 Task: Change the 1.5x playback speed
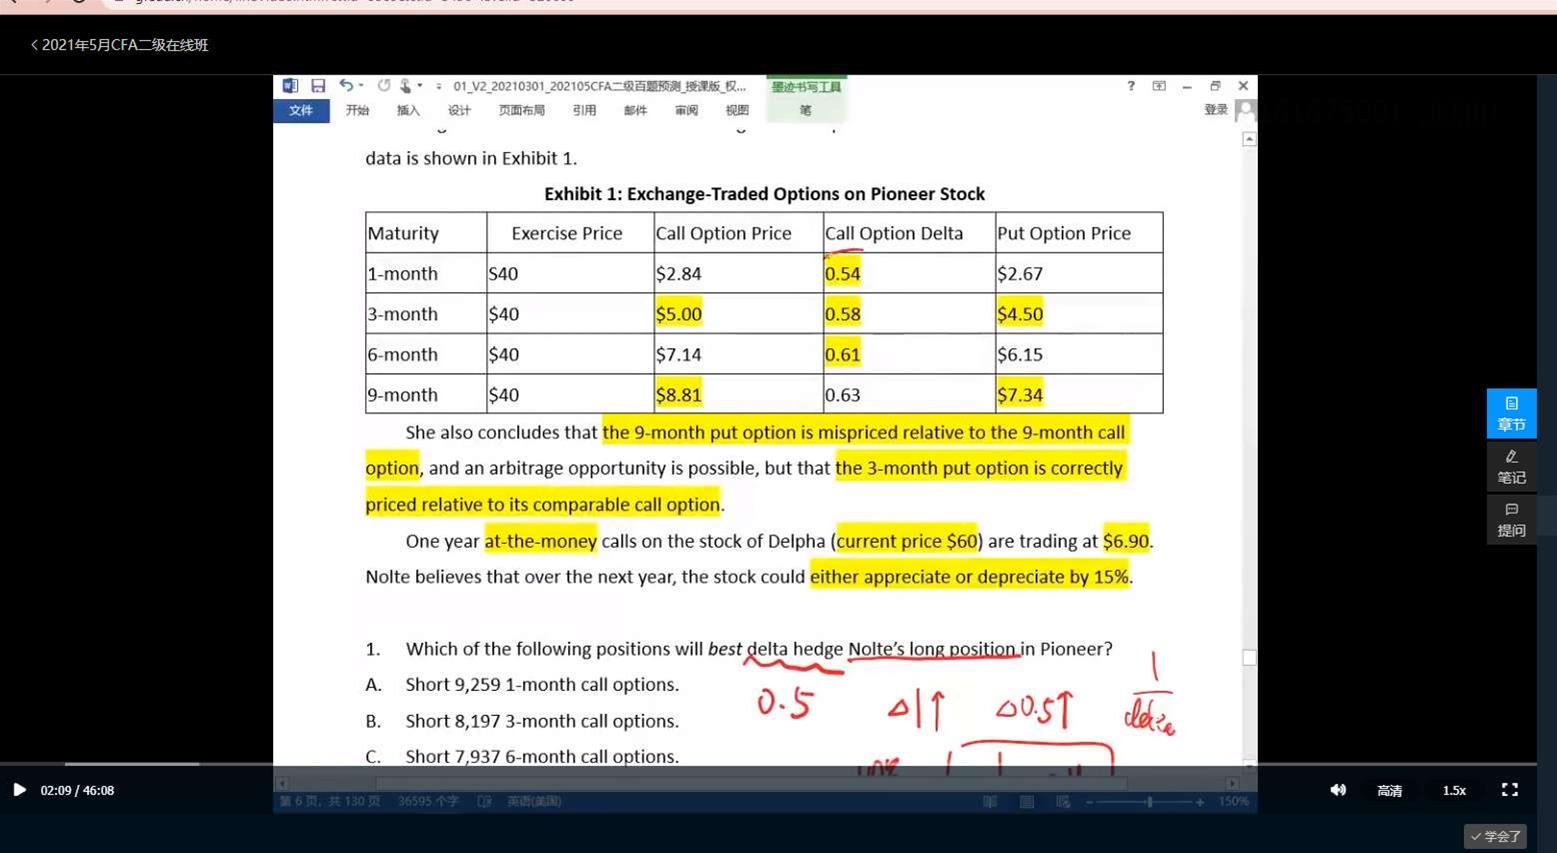[x=1454, y=791]
